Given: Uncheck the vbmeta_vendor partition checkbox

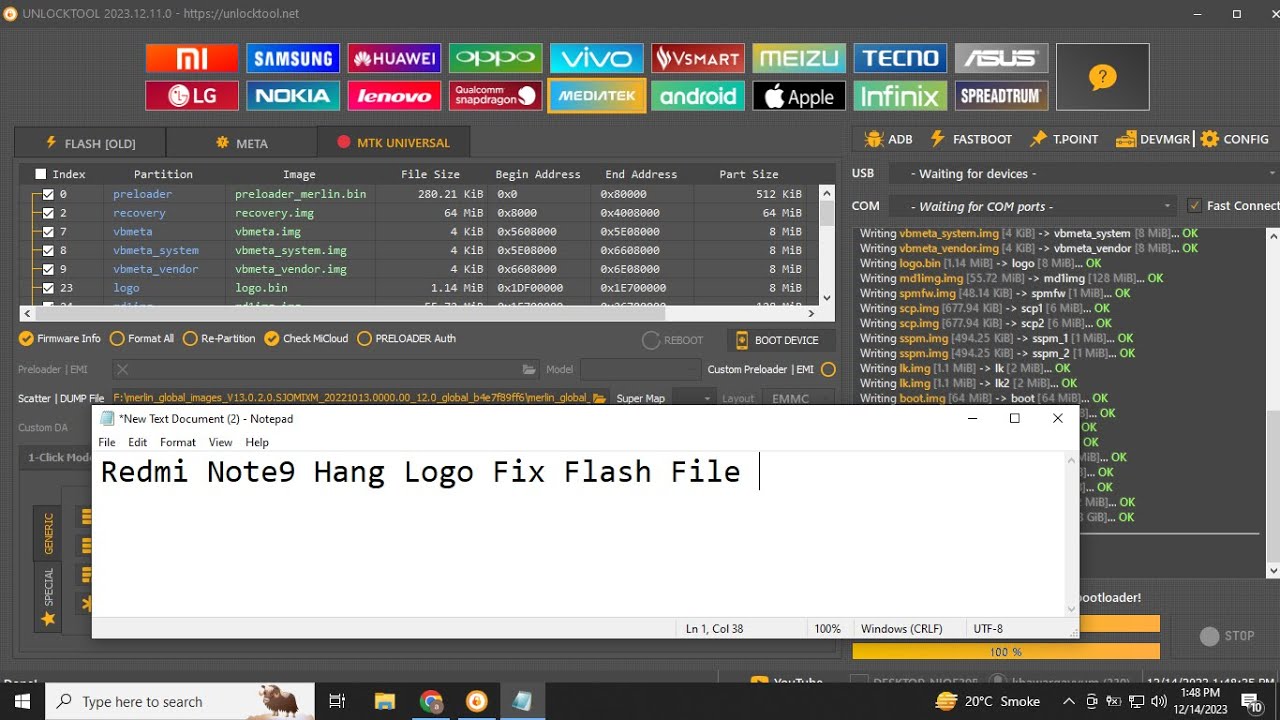Looking at the screenshot, I should point(47,269).
